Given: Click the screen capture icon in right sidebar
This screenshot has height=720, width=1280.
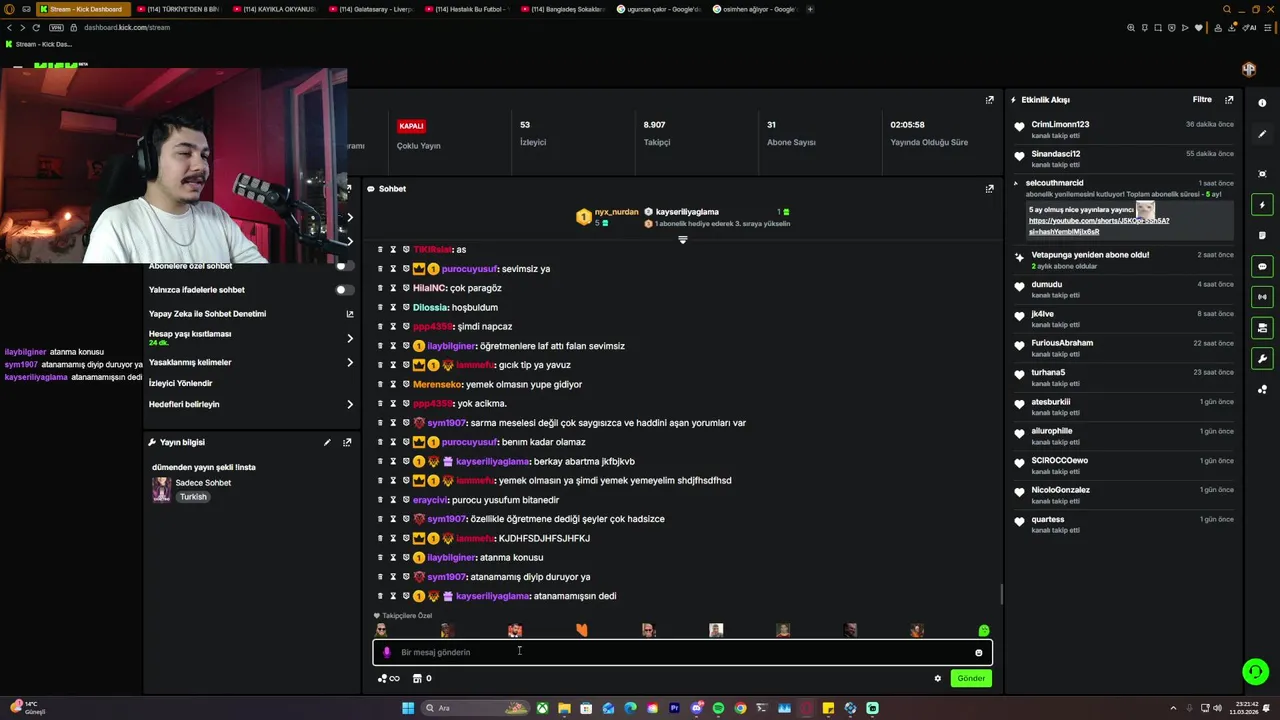Looking at the screenshot, I should 1262,174.
